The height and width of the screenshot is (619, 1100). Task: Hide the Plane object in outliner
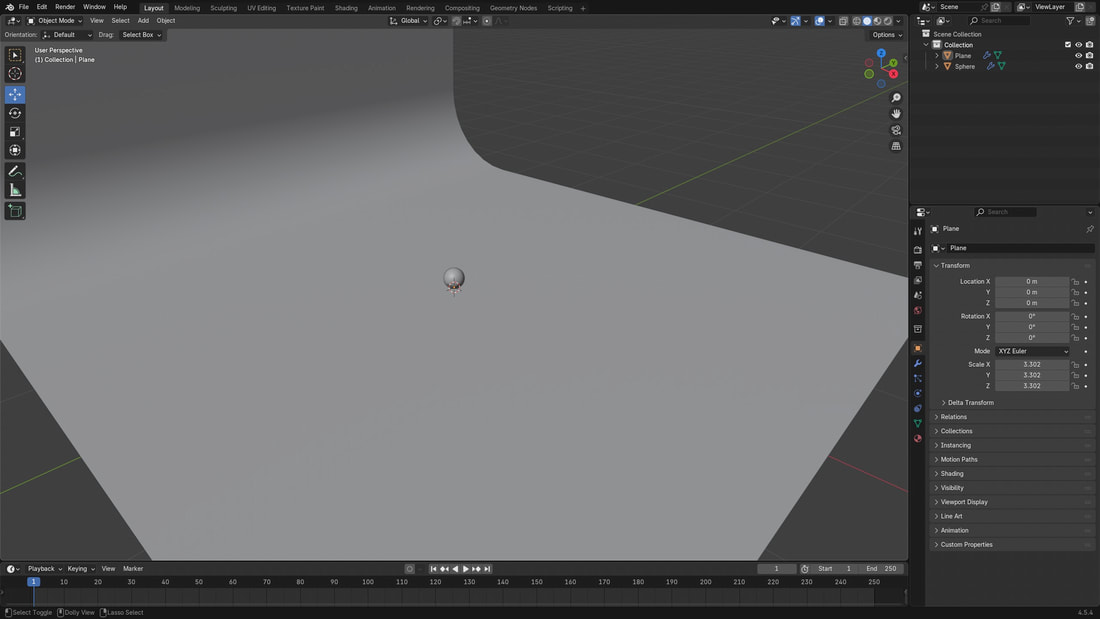pos(1078,56)
